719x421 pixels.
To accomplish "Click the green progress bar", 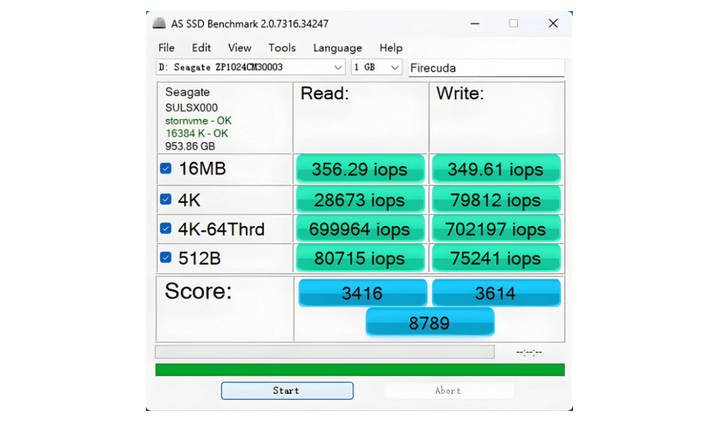I will [x=359, y=370].
